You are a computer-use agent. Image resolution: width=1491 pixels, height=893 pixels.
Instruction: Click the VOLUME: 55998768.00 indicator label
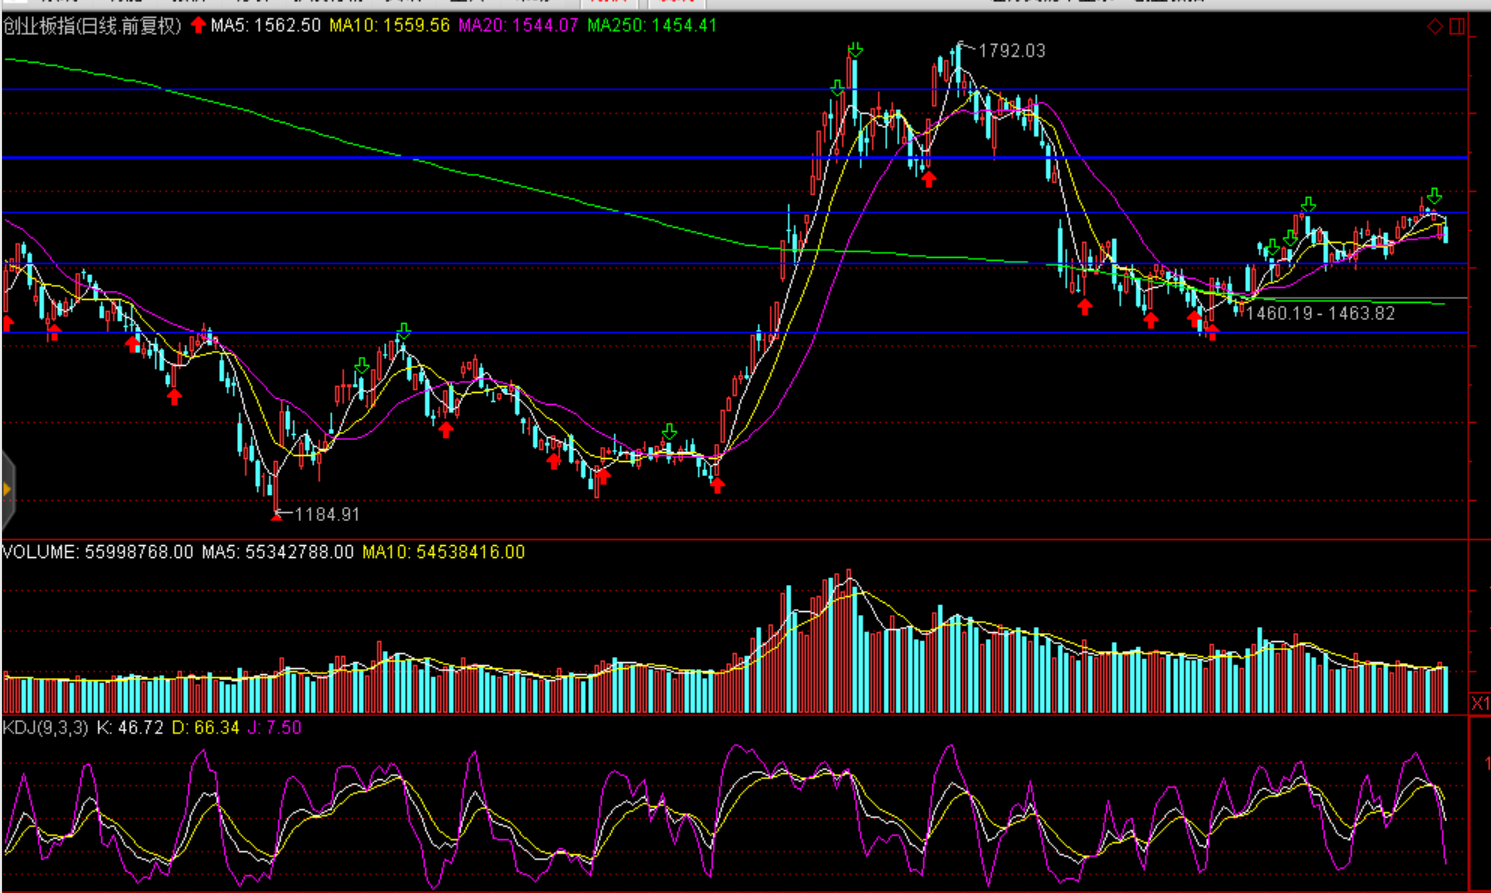coord(97,552)
